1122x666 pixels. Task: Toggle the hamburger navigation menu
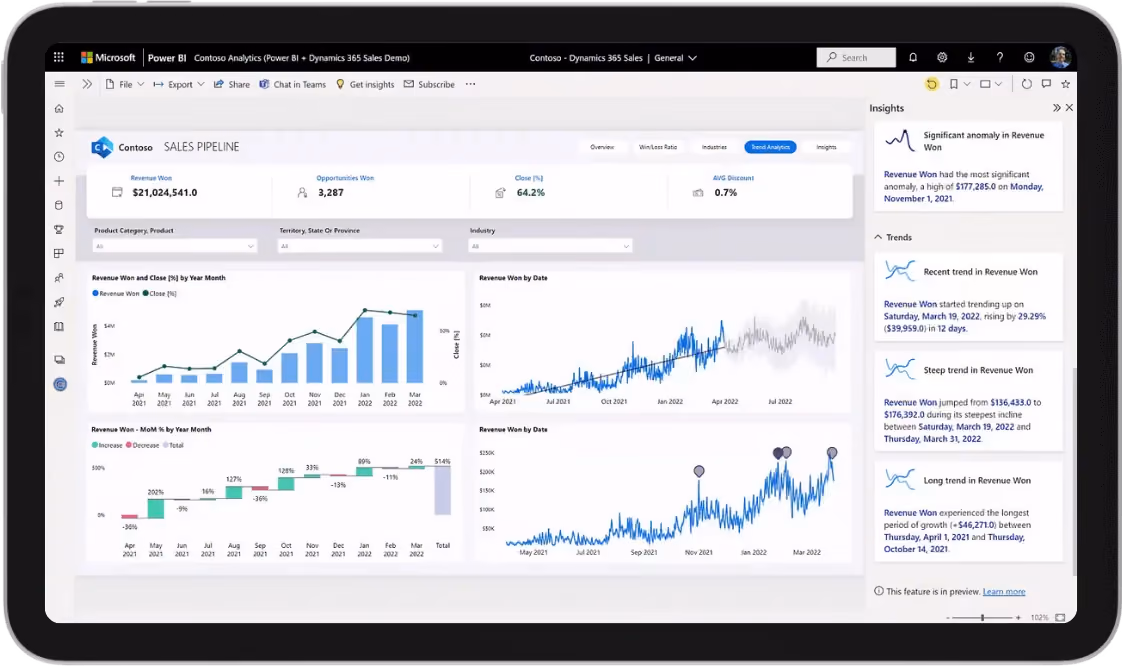59,84
